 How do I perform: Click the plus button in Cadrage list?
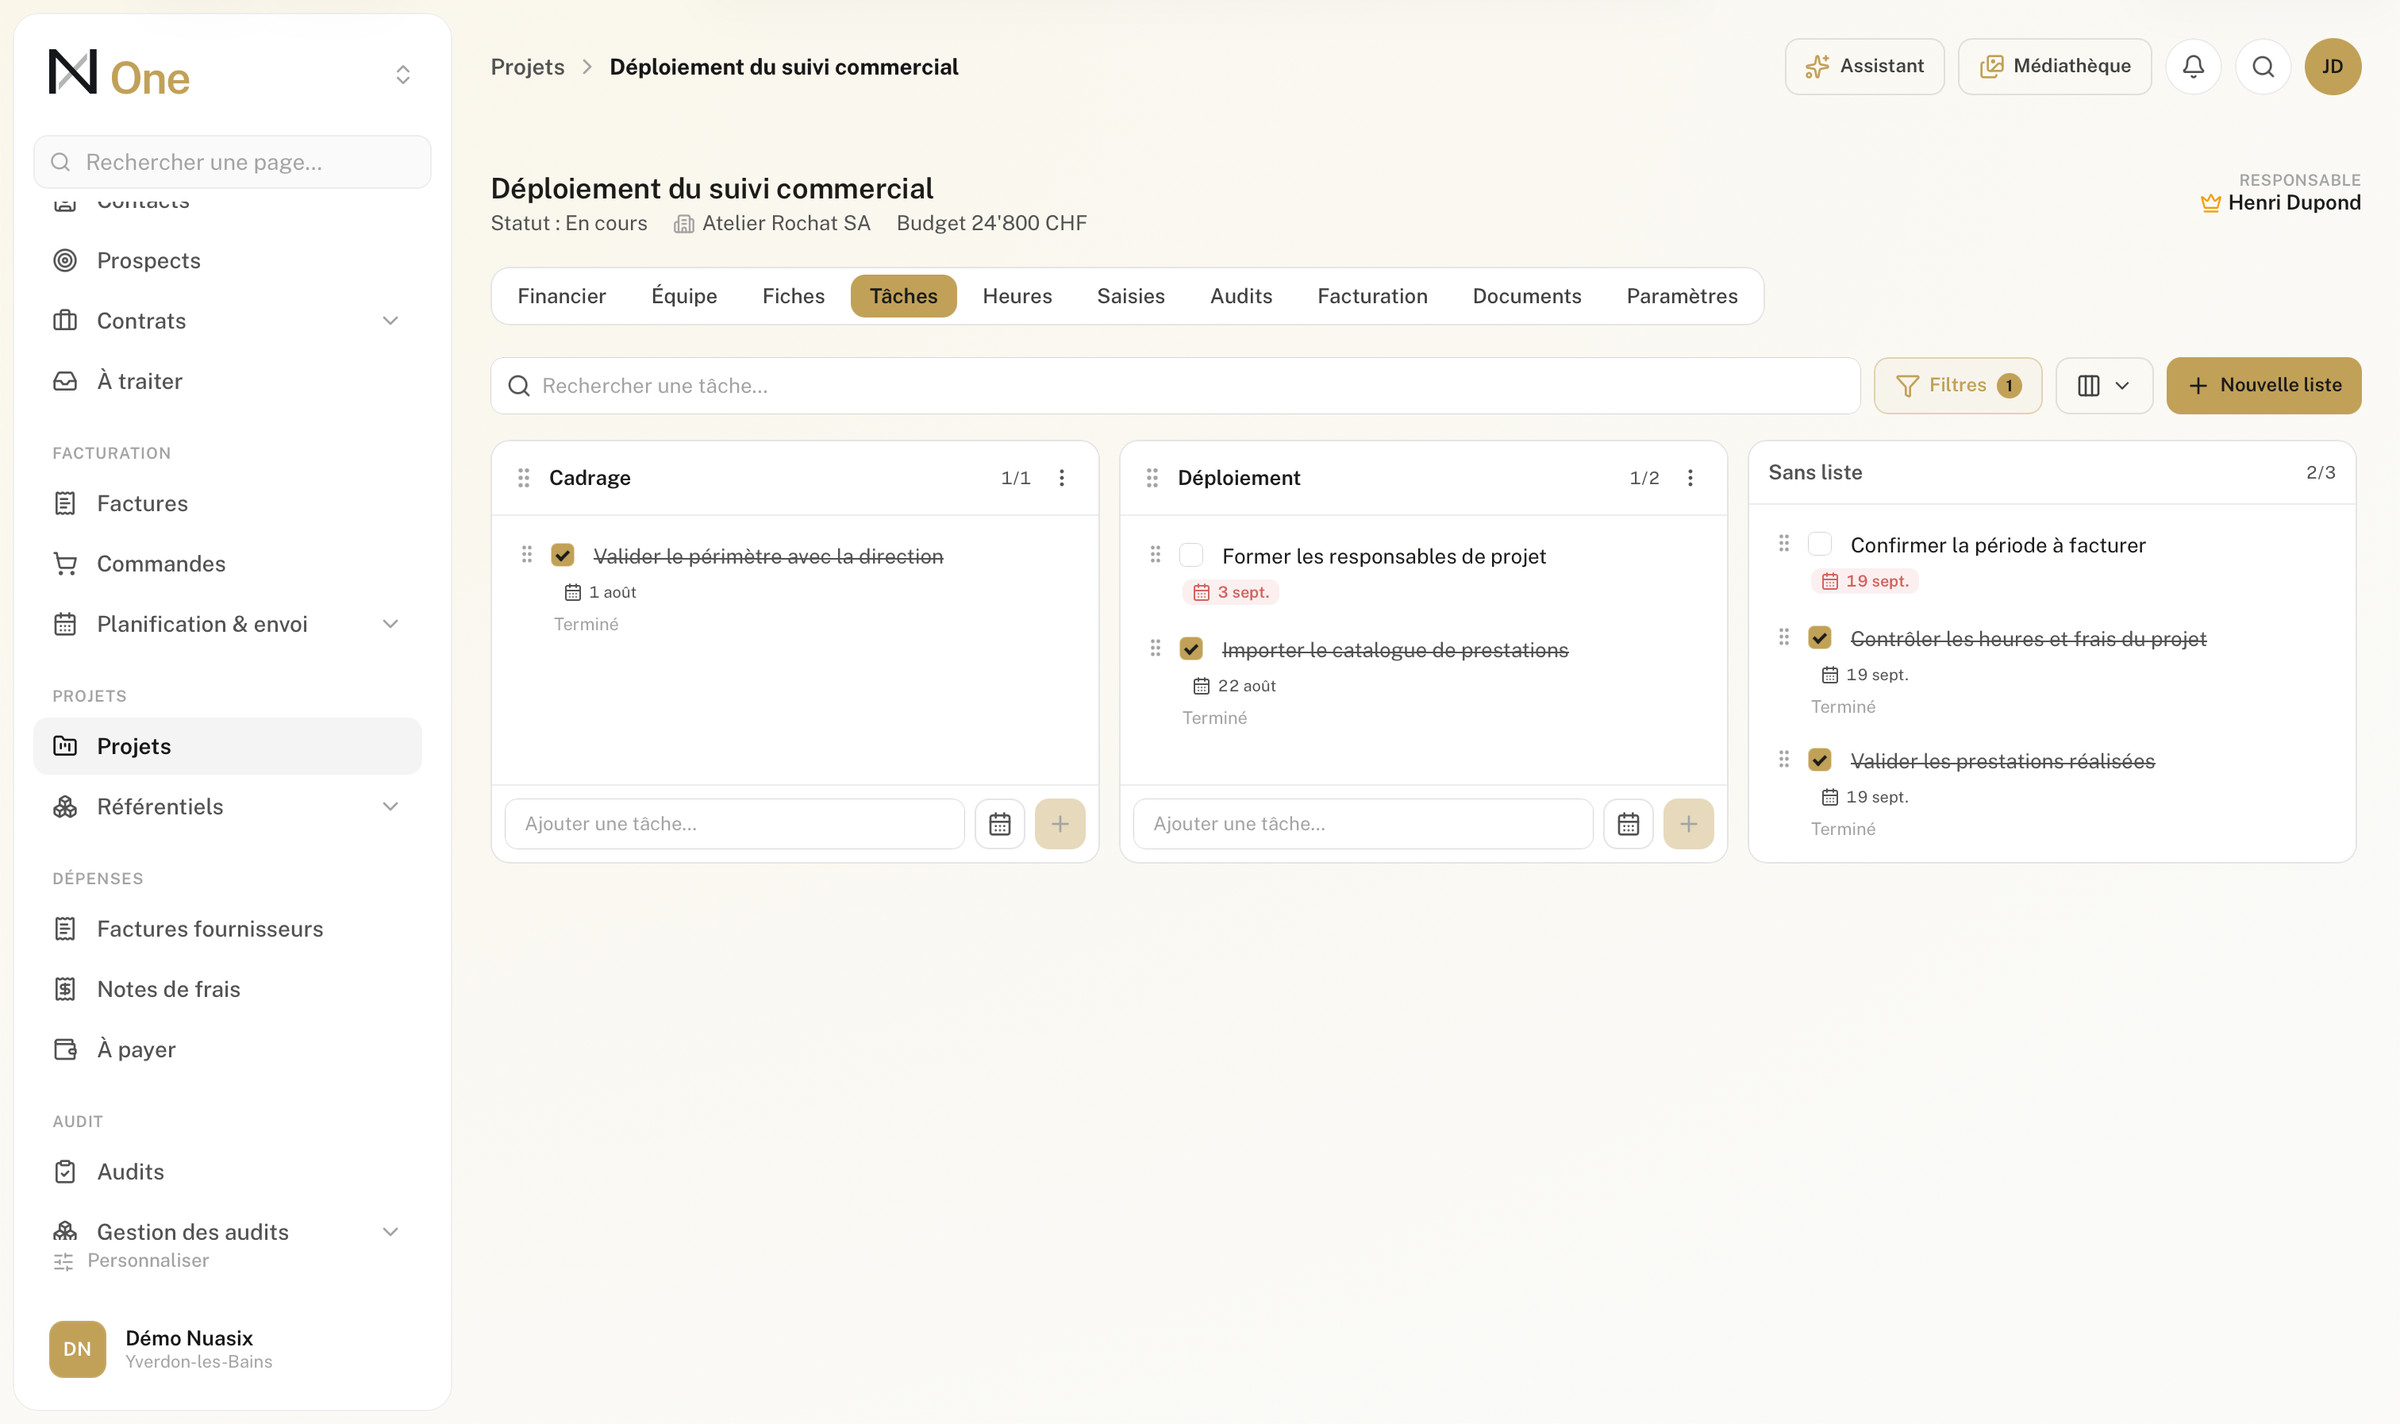tap(1060, 824)
